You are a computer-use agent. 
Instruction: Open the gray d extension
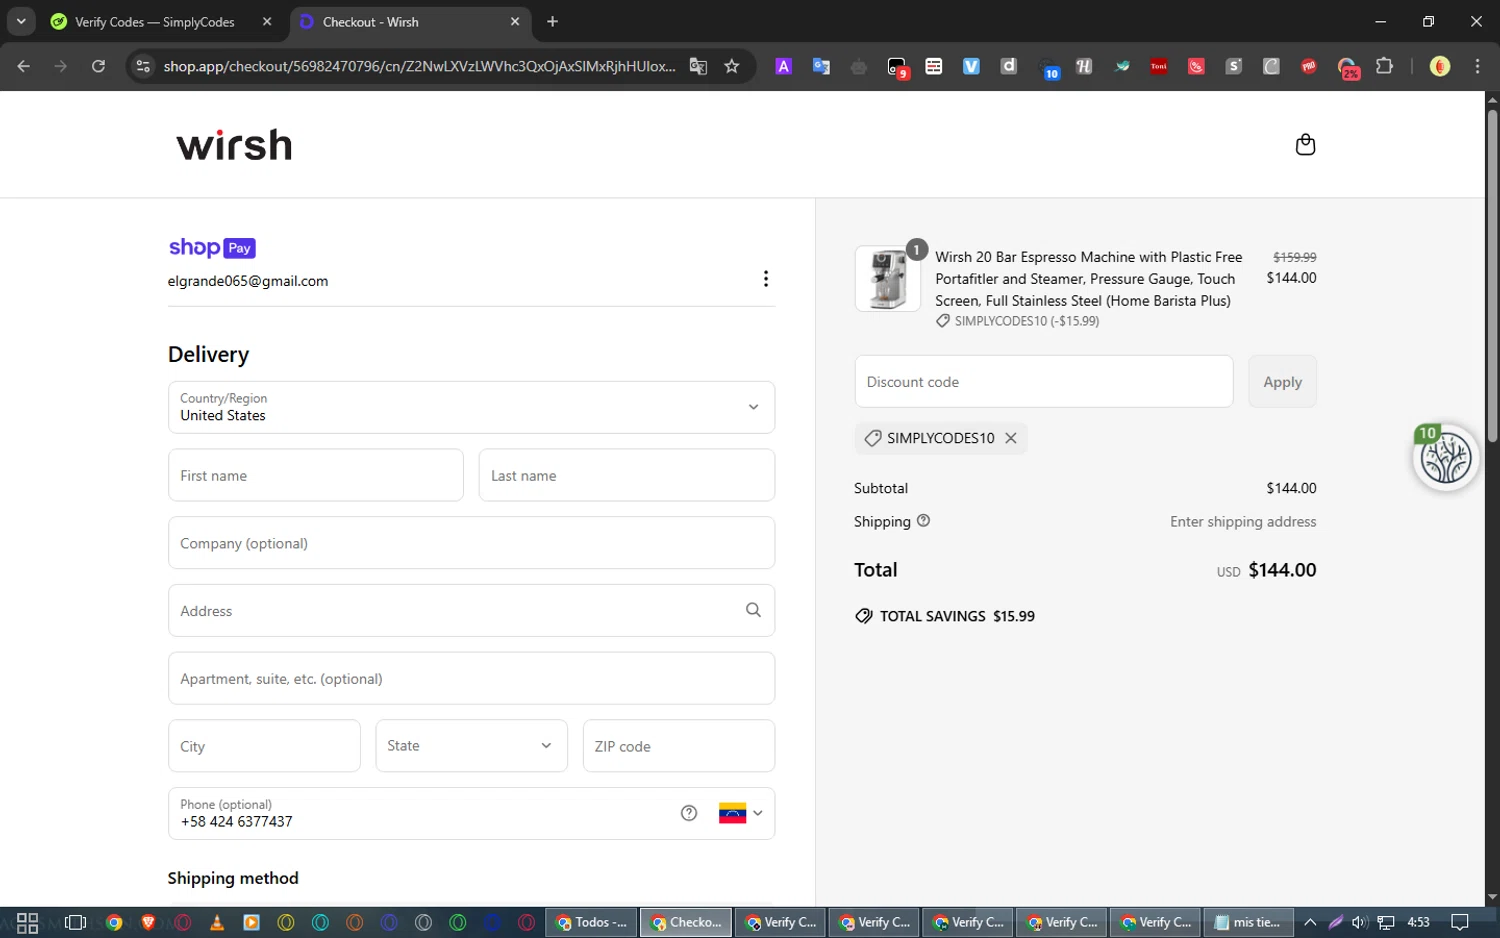1009,66
